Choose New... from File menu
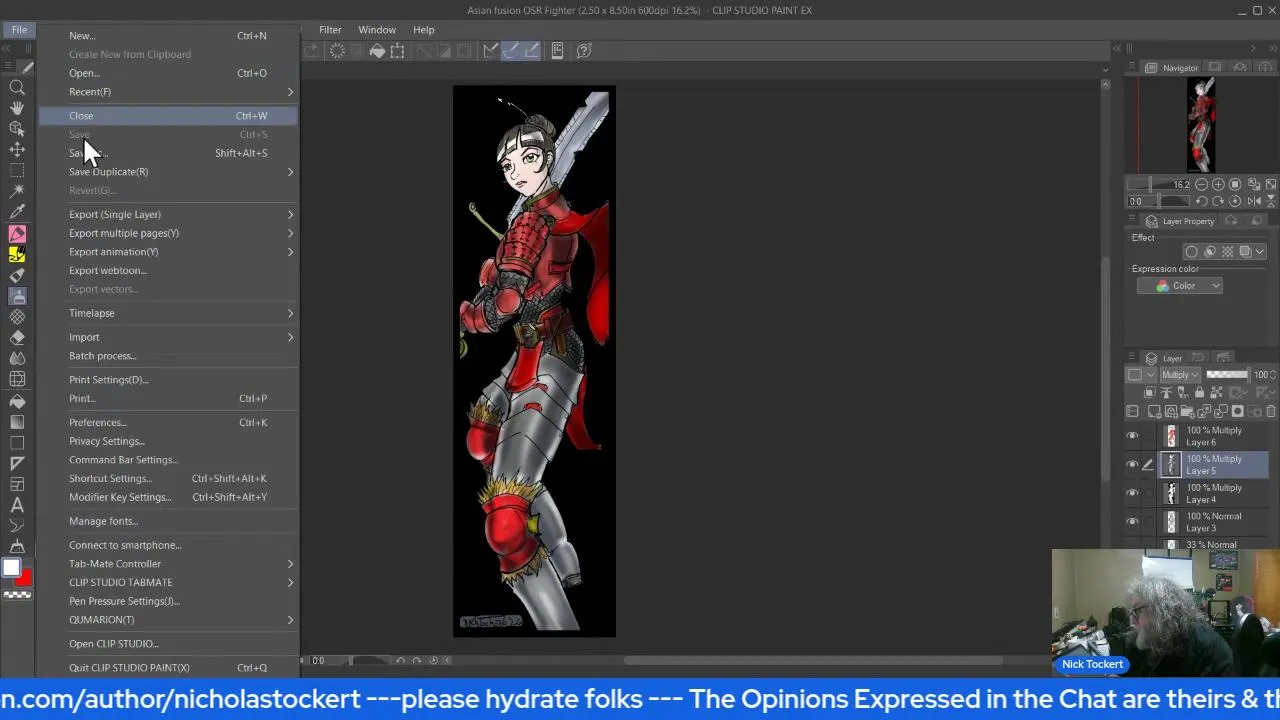The image size is (1280, 720). [168, 36]
